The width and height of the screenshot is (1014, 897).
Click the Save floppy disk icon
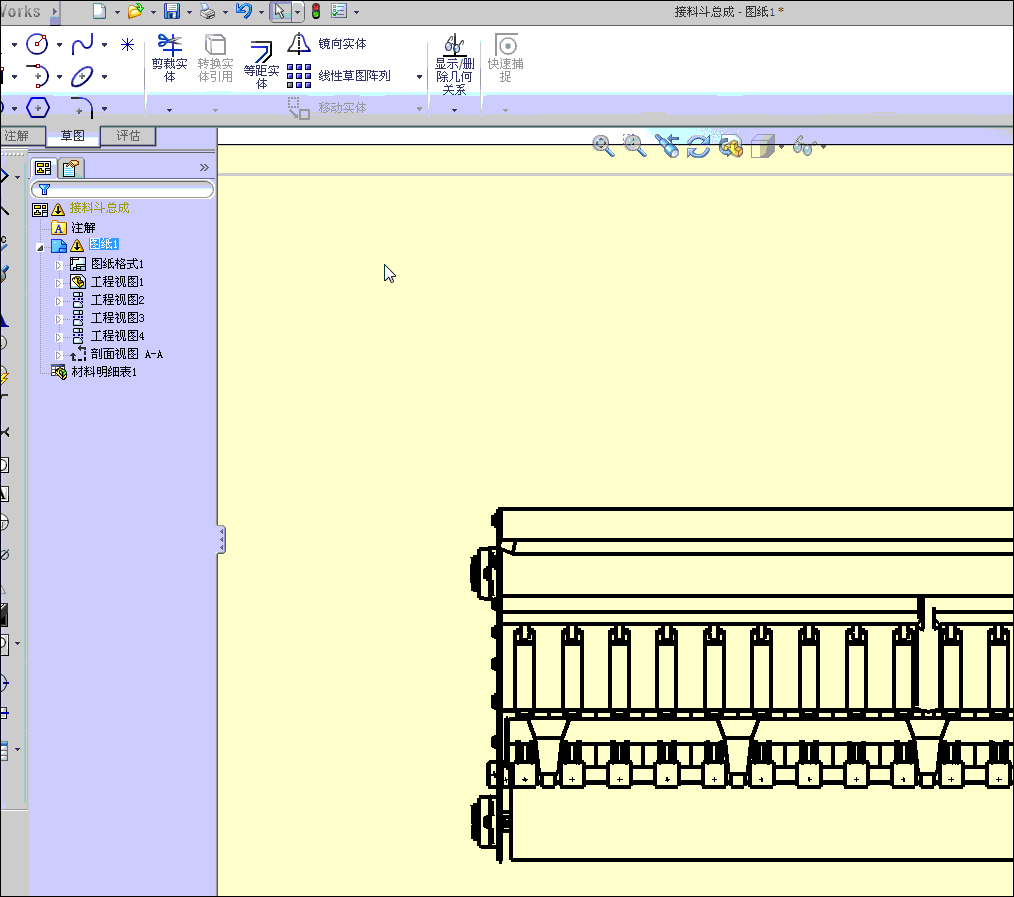tap(171, 11)
